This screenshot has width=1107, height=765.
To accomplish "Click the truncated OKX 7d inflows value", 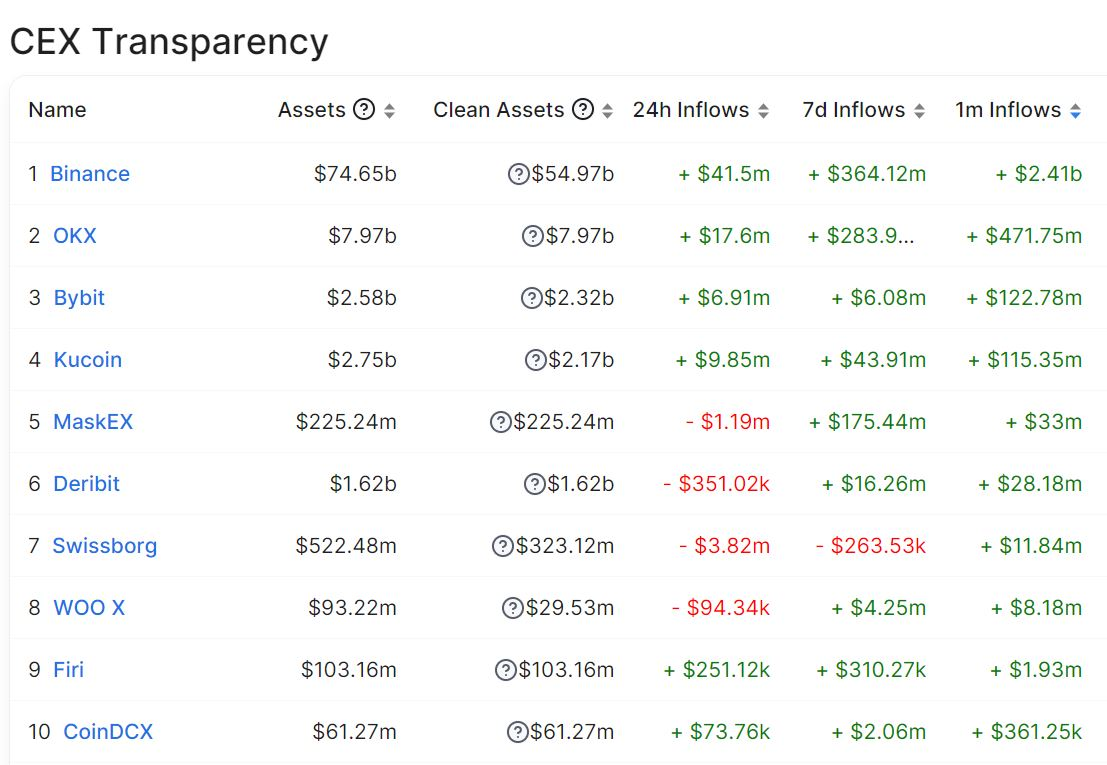I will (867, 236).
